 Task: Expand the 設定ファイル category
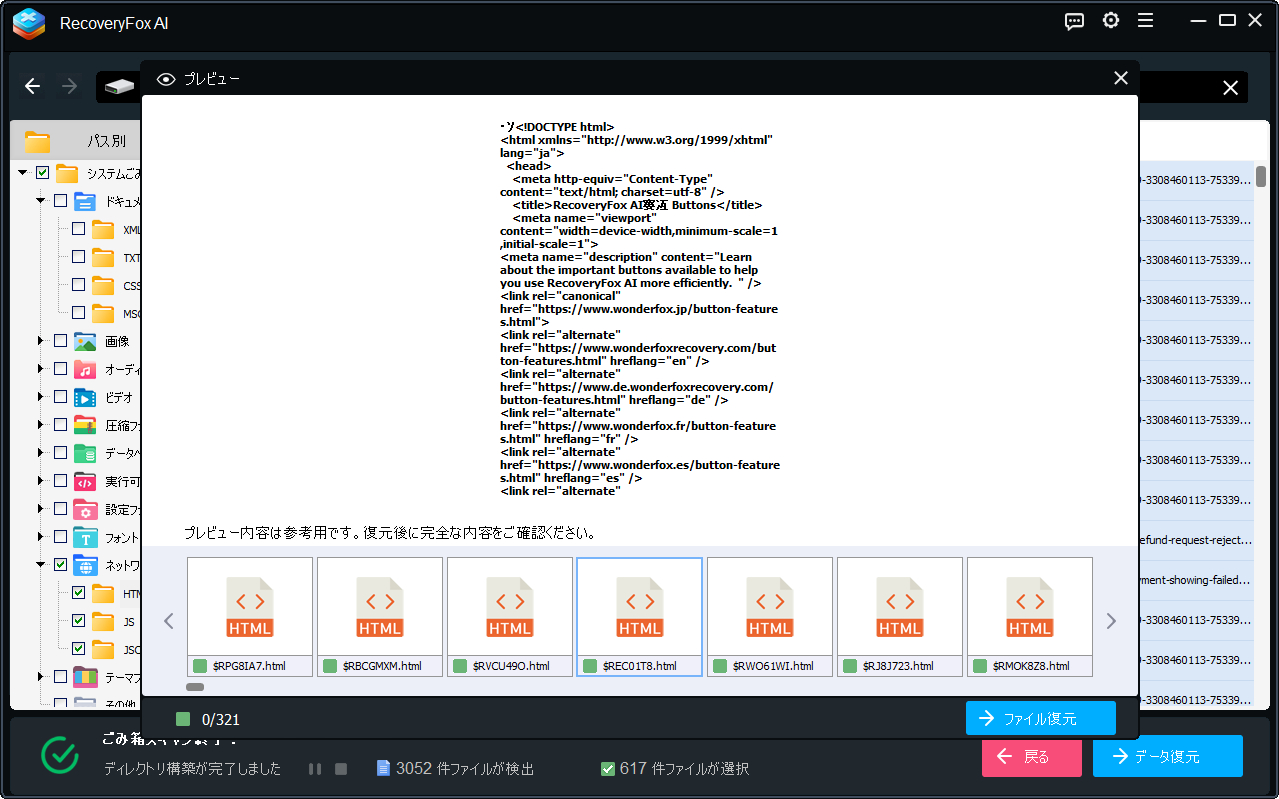(41, 509)
